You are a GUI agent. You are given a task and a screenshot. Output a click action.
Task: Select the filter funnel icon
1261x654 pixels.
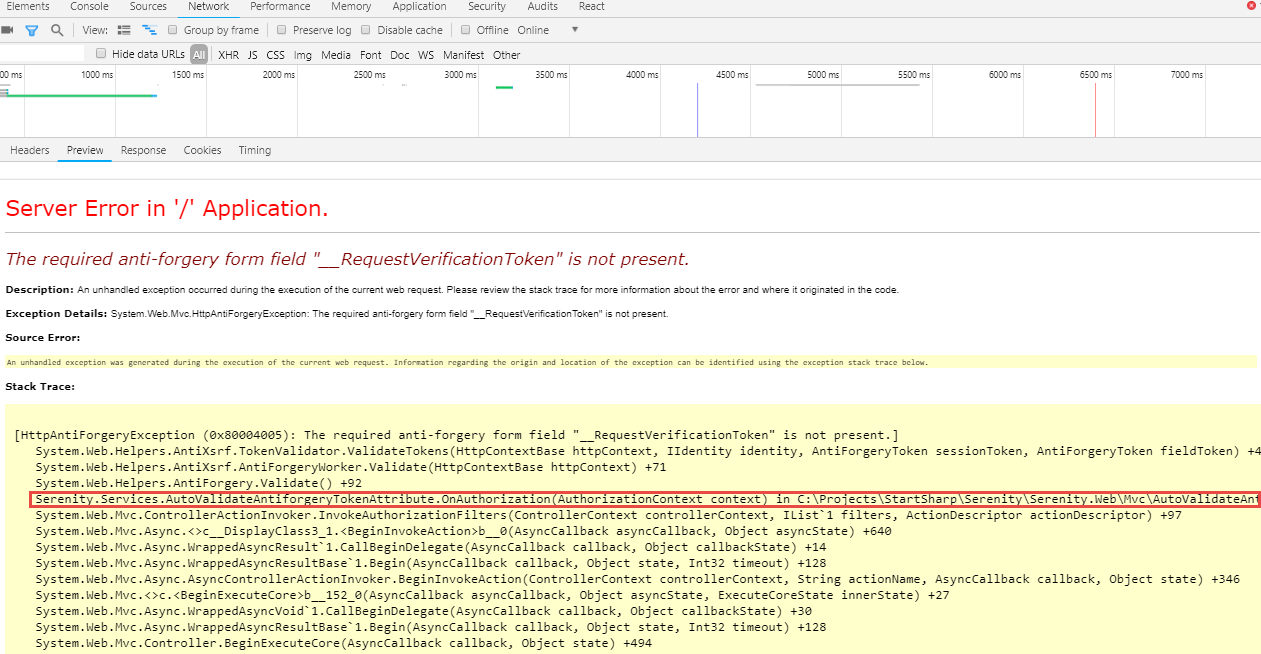coord(31,29)
